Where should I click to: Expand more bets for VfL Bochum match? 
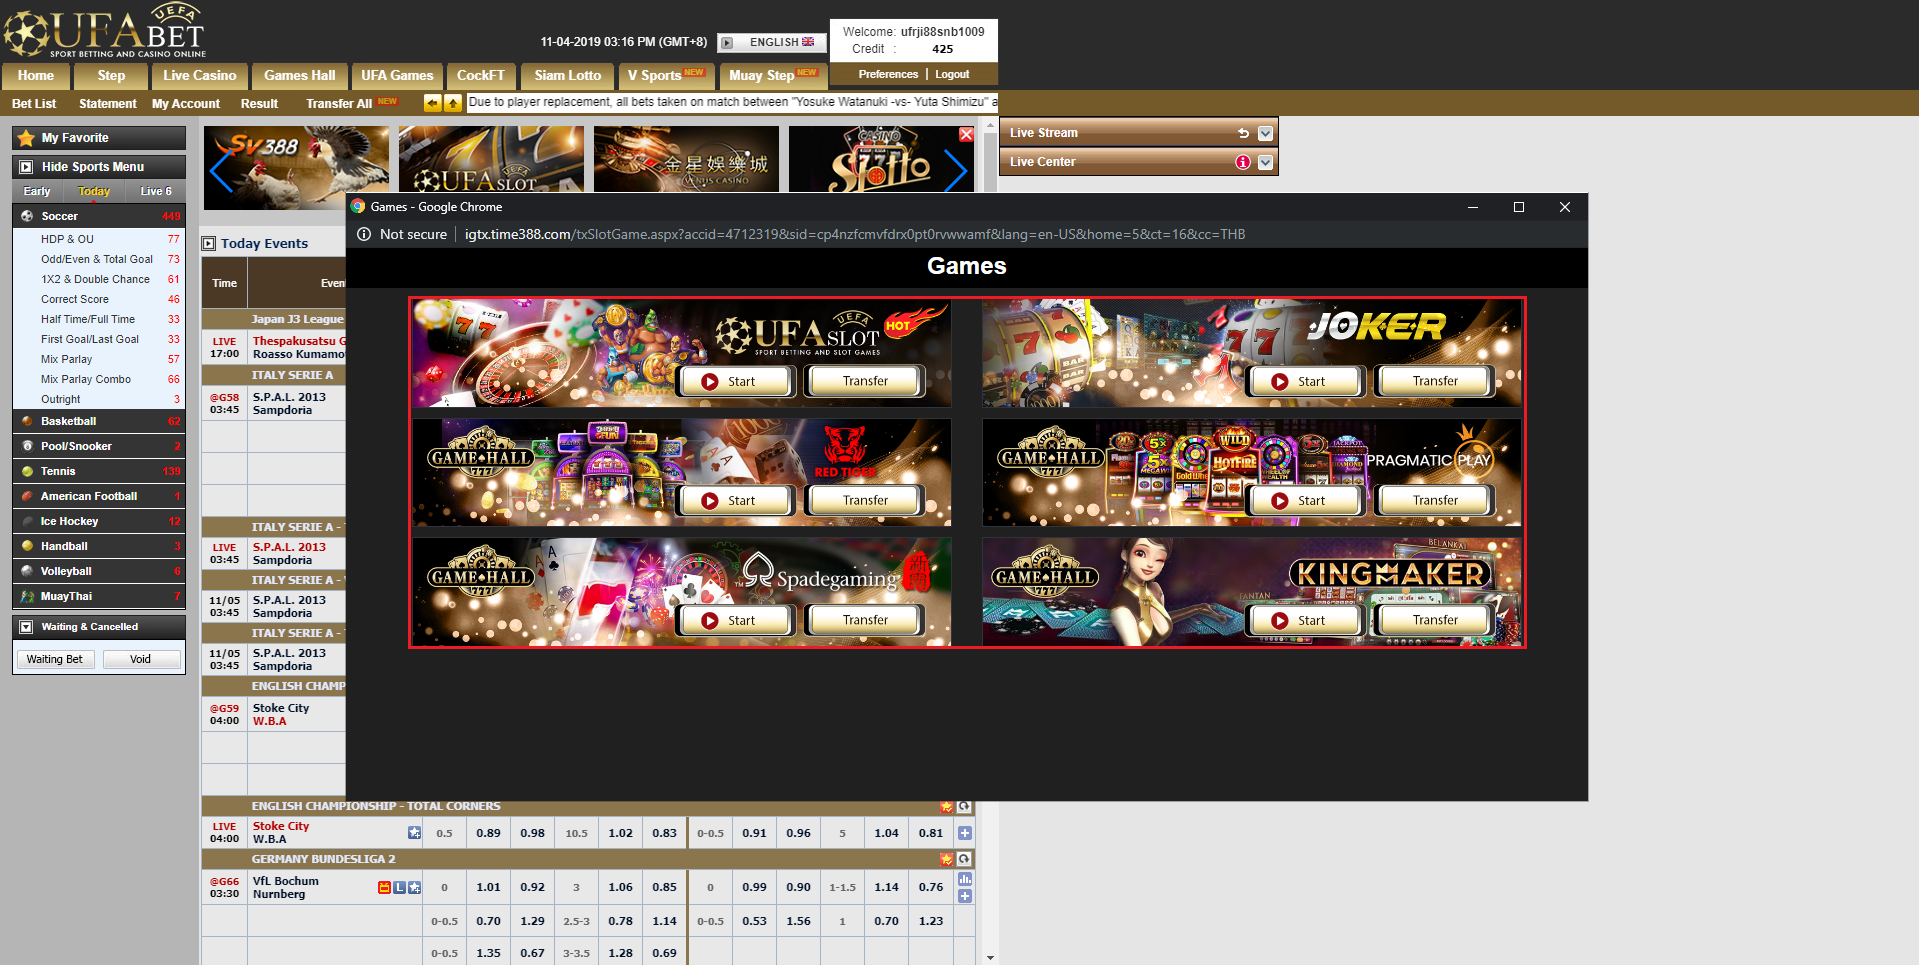pyautogui.click(x=965, y=896)
